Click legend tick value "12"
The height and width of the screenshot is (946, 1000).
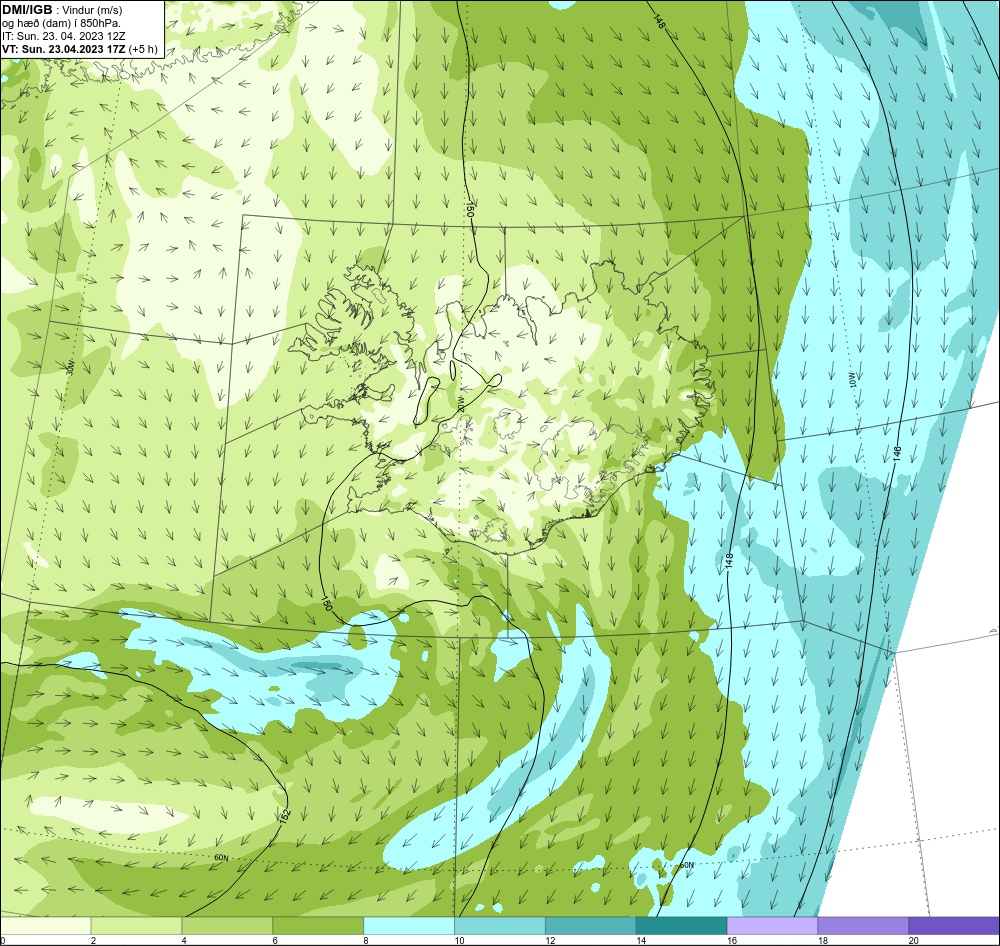550,940
